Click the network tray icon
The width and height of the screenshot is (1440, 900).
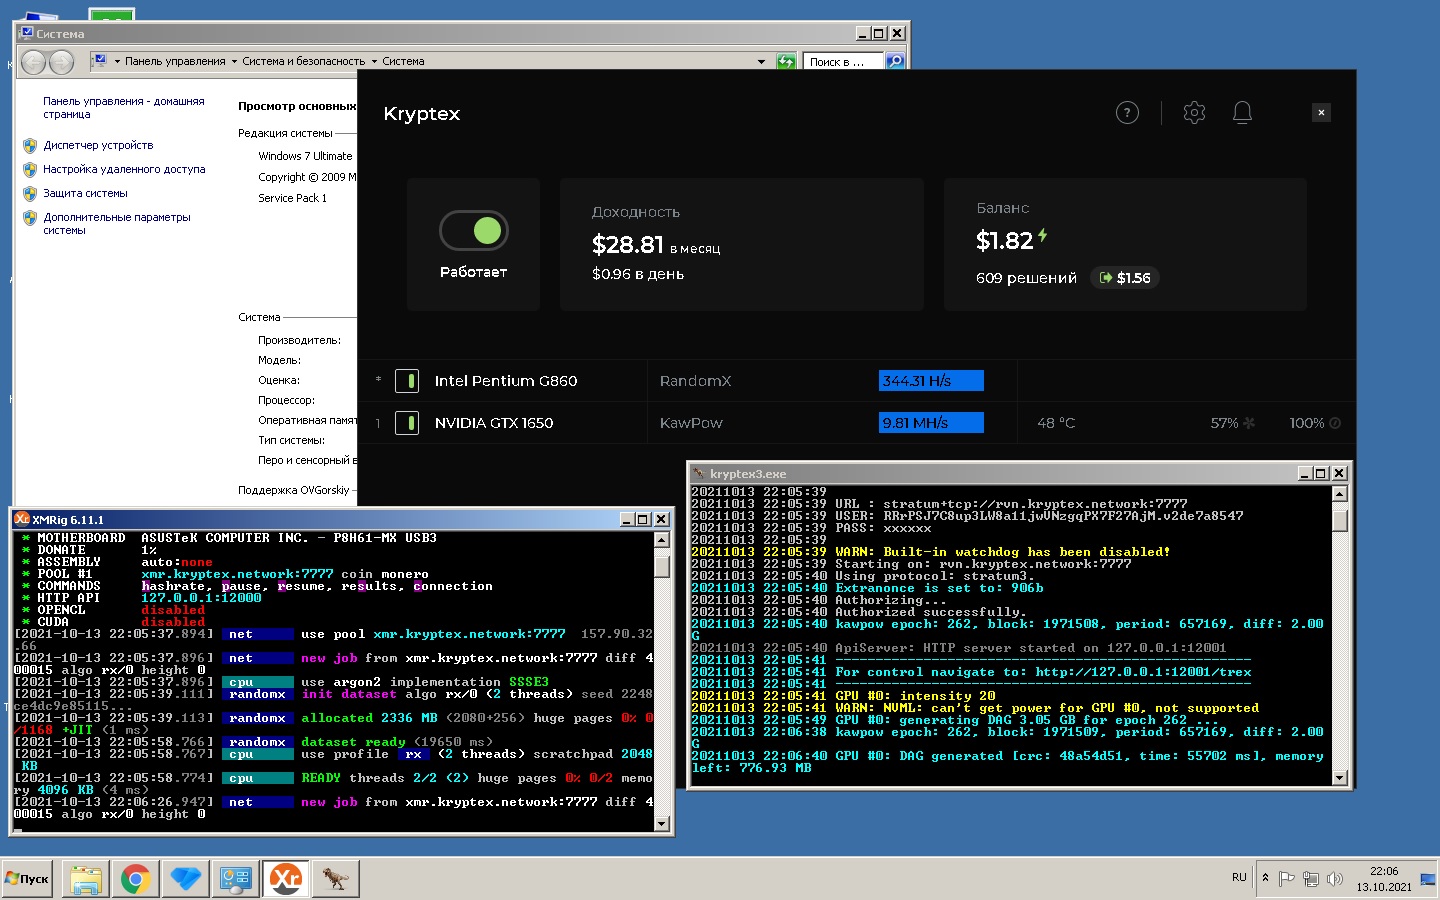1311,879
